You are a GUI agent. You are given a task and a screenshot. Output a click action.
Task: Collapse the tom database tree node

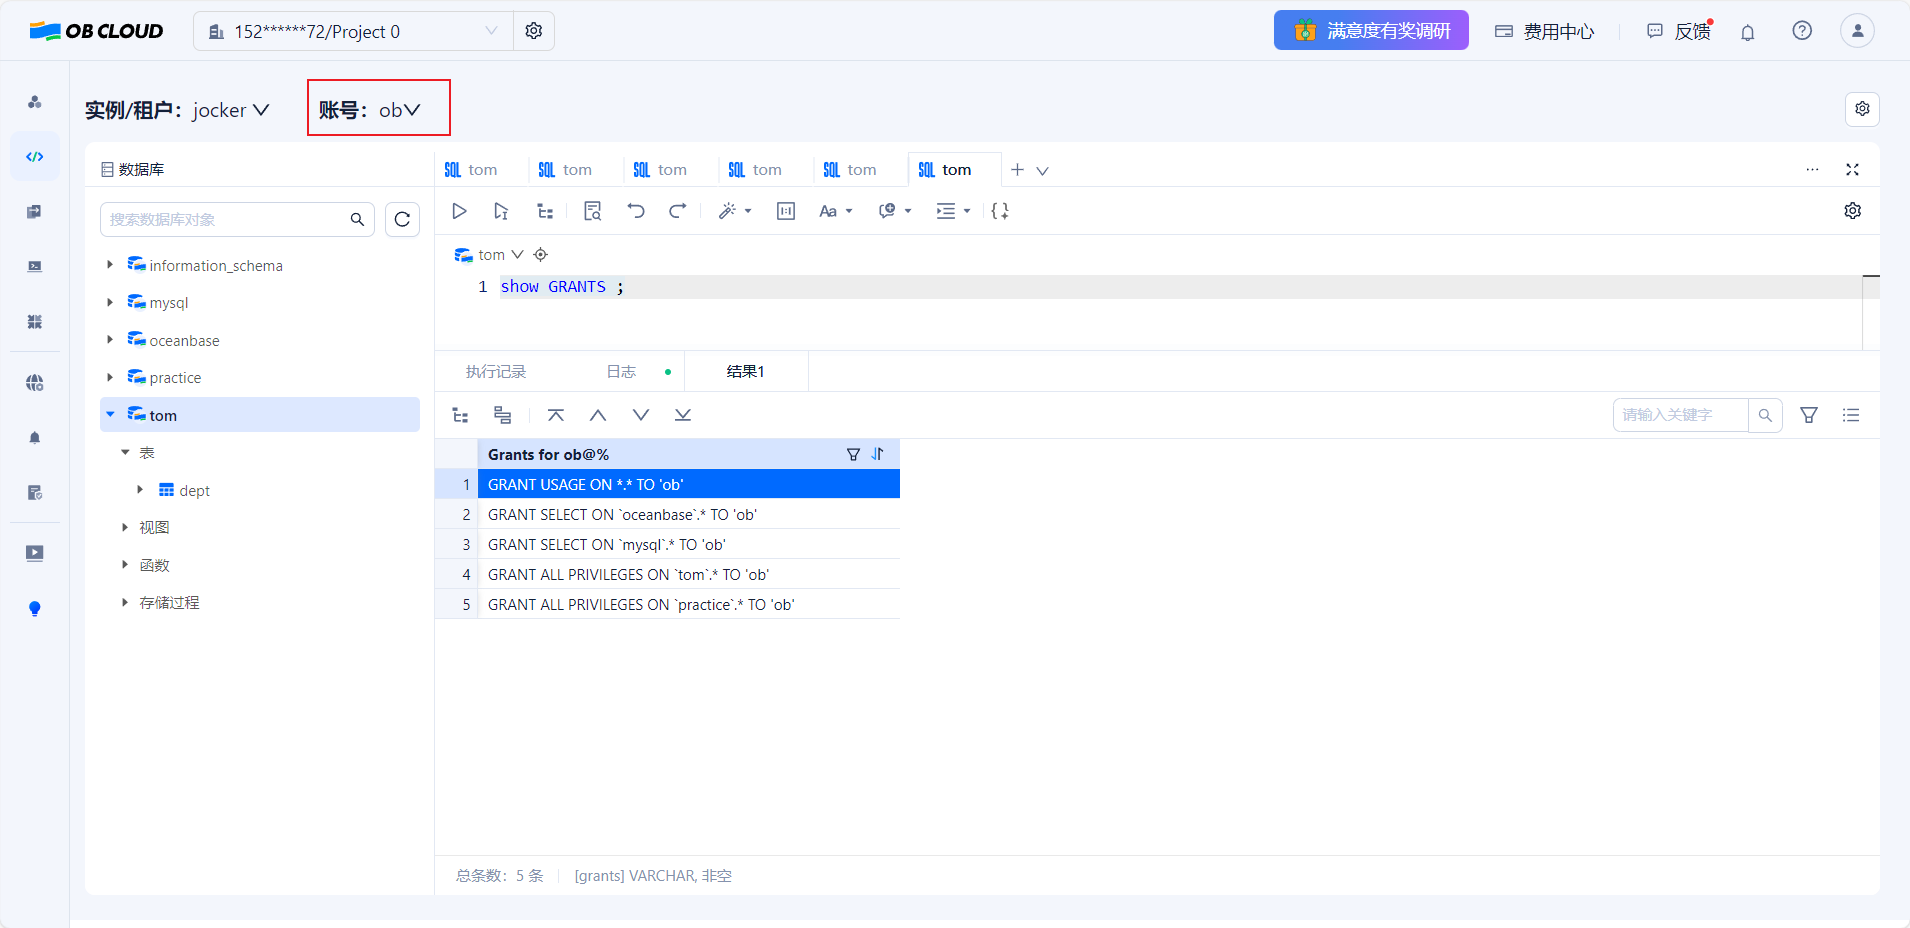(x=110, y=415)
